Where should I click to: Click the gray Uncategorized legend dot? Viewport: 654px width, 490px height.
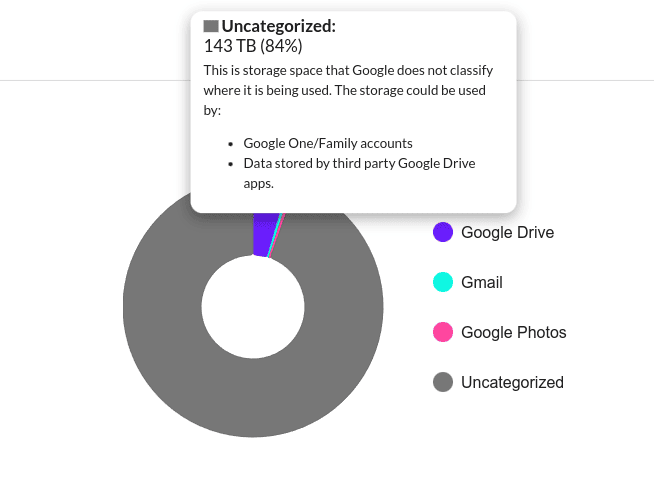[x=443, y=382]
